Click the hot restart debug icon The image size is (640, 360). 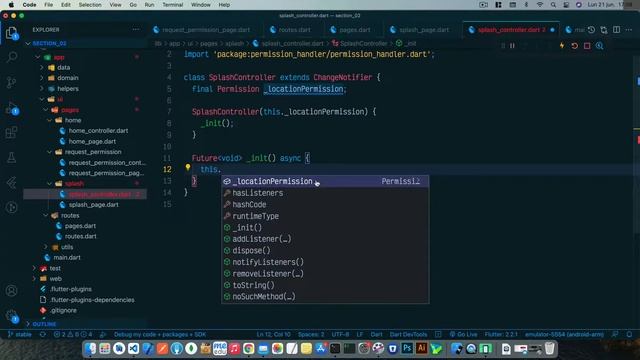pos(575,46)
